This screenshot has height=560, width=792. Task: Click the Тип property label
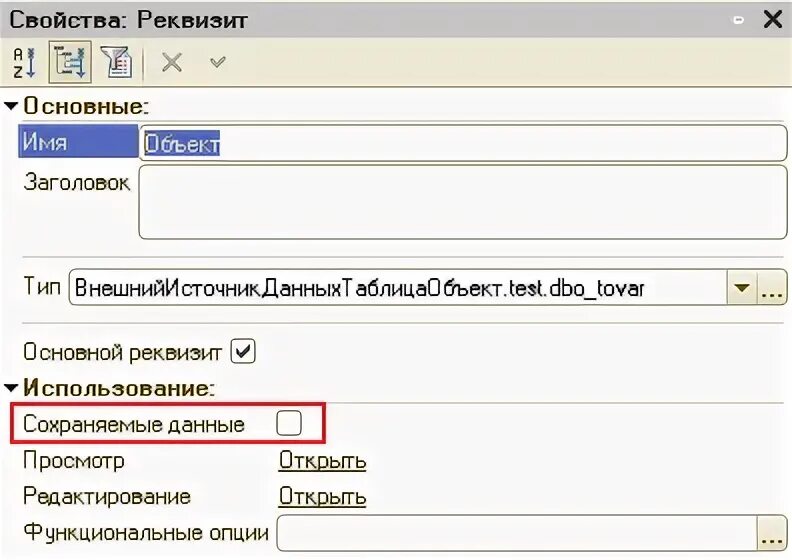42,286
